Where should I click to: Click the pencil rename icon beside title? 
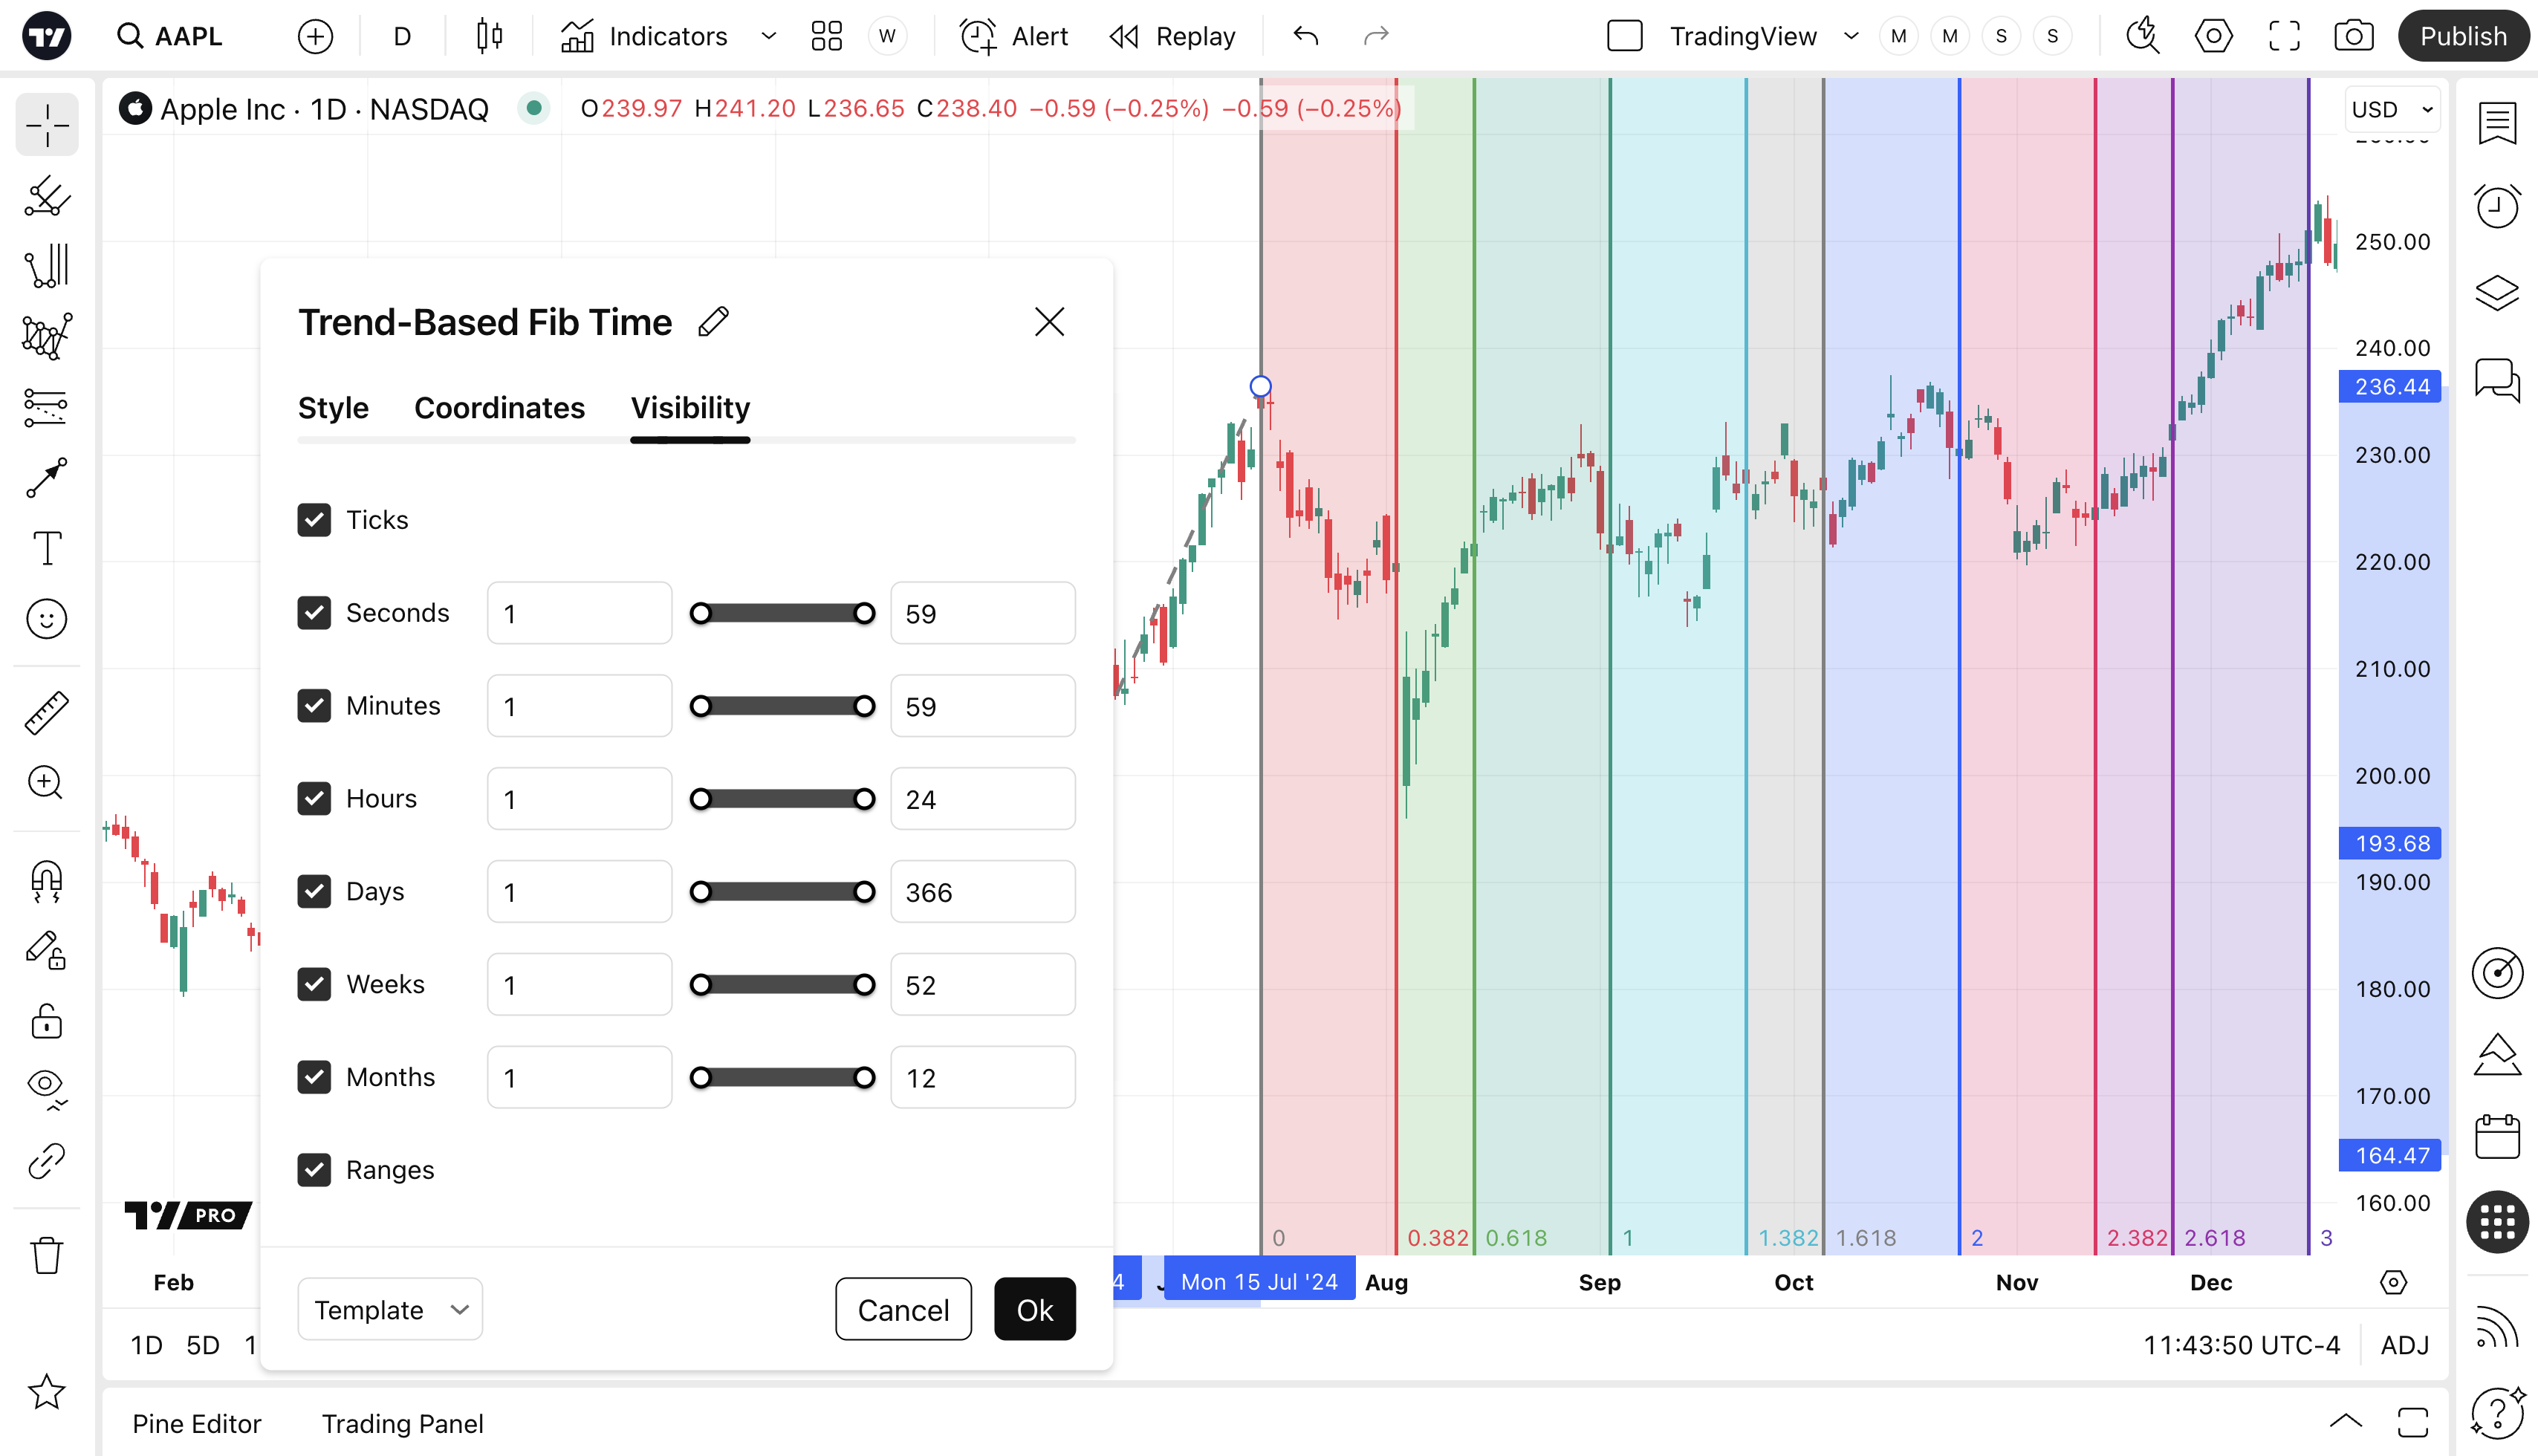click(x=713, y=322)
